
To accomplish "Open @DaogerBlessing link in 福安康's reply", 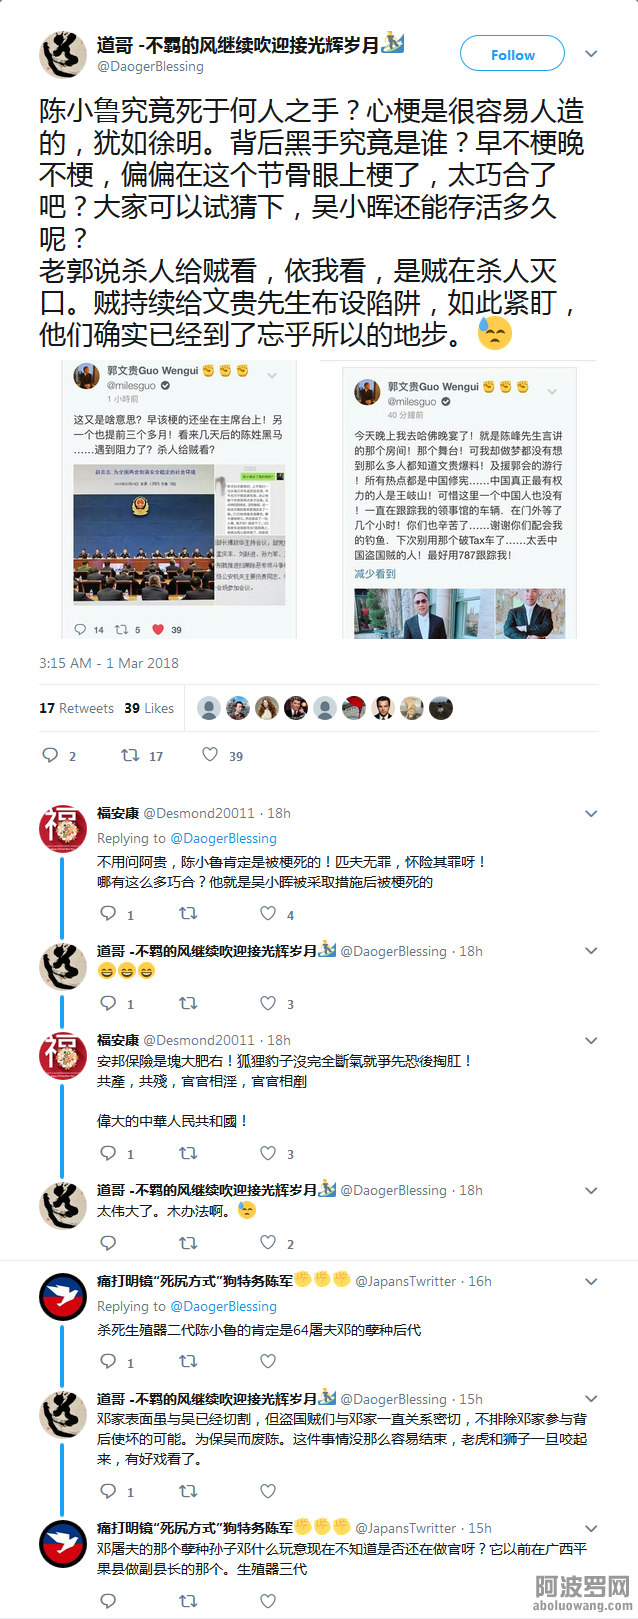I will (224, 838).
